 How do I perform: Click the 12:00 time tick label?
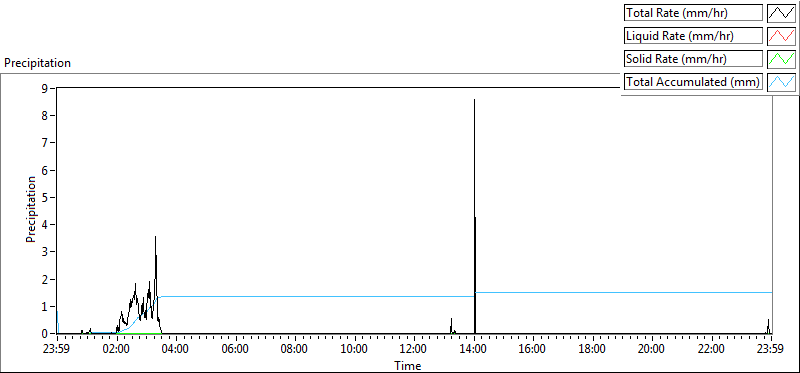tap(414, 350)
